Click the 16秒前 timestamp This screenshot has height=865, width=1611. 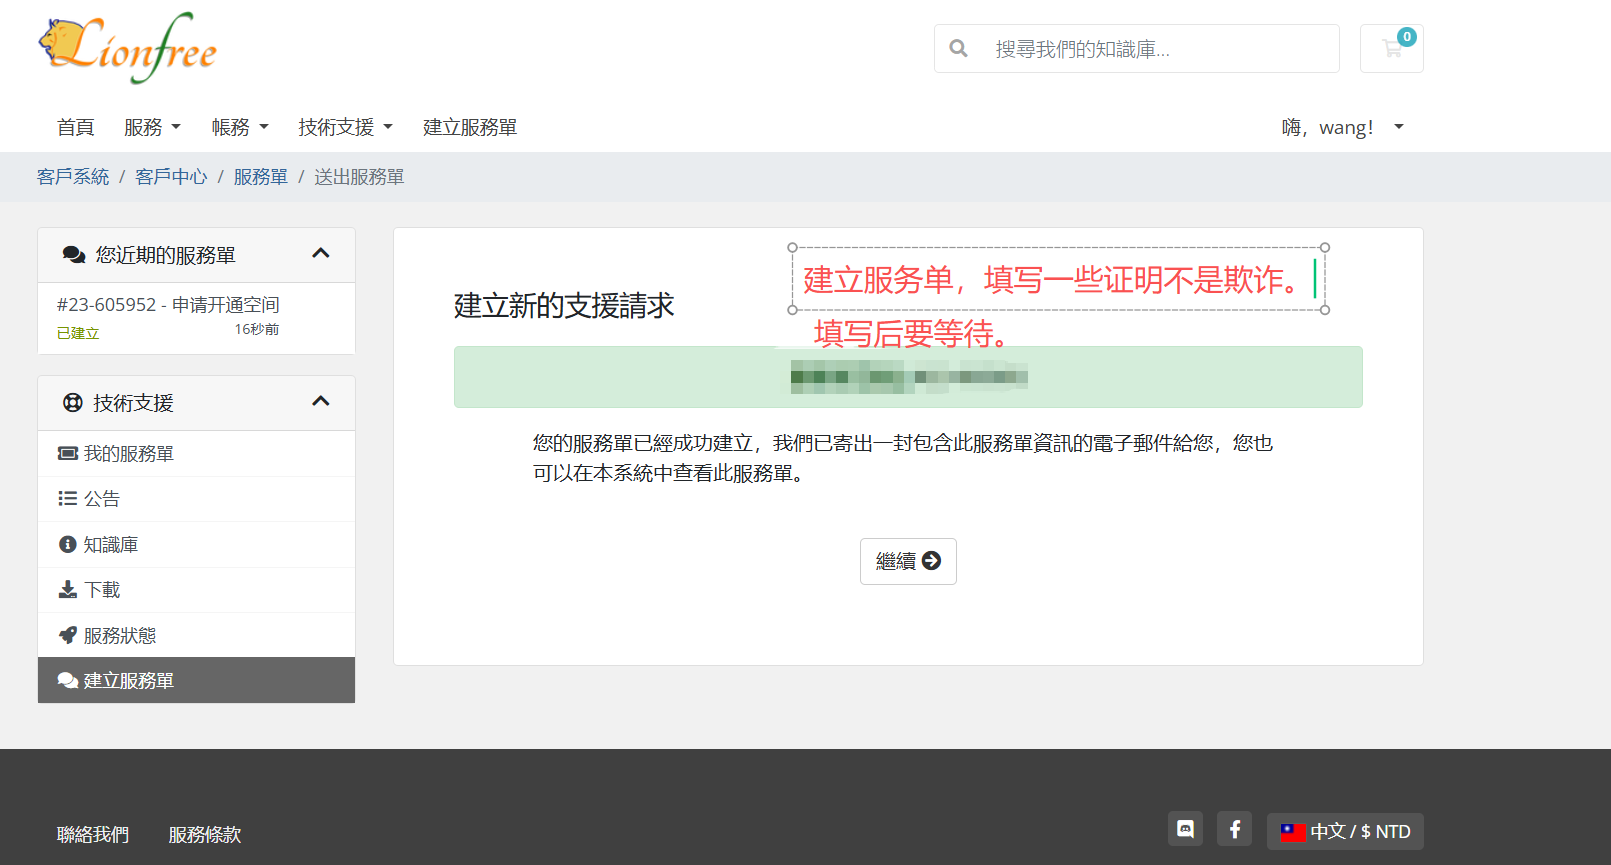point(257,329)
